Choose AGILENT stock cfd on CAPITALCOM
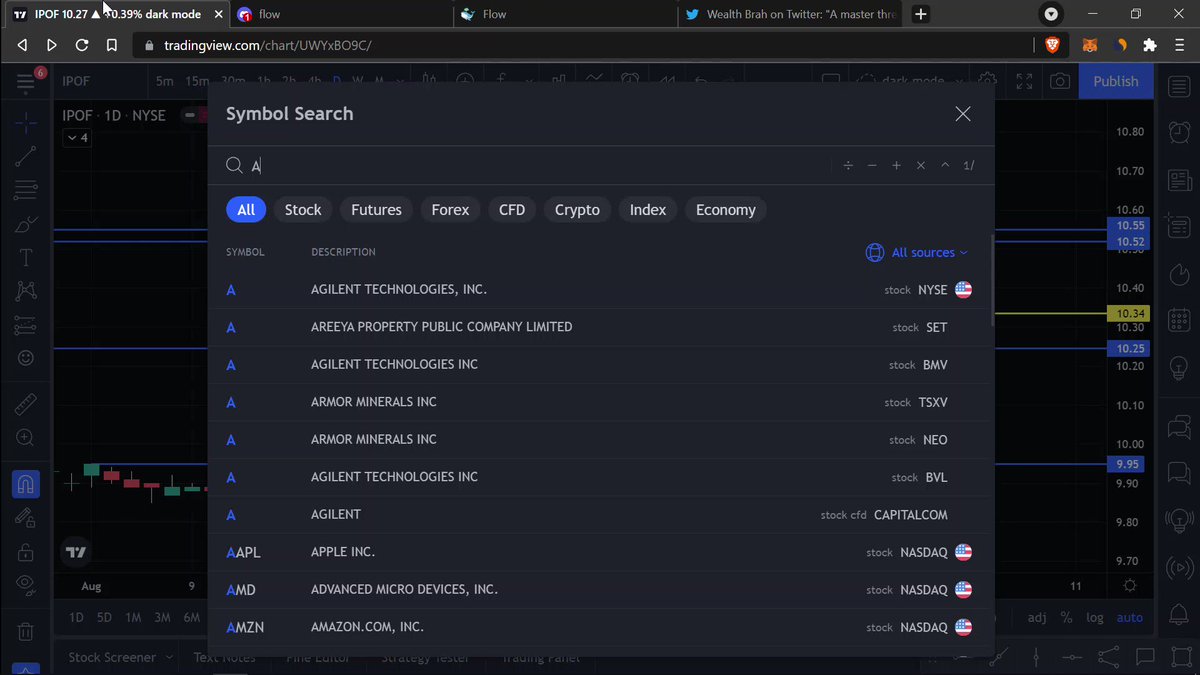Image resolution: width=1200 pixels, height=675 pixels. [x=599, y=515]
